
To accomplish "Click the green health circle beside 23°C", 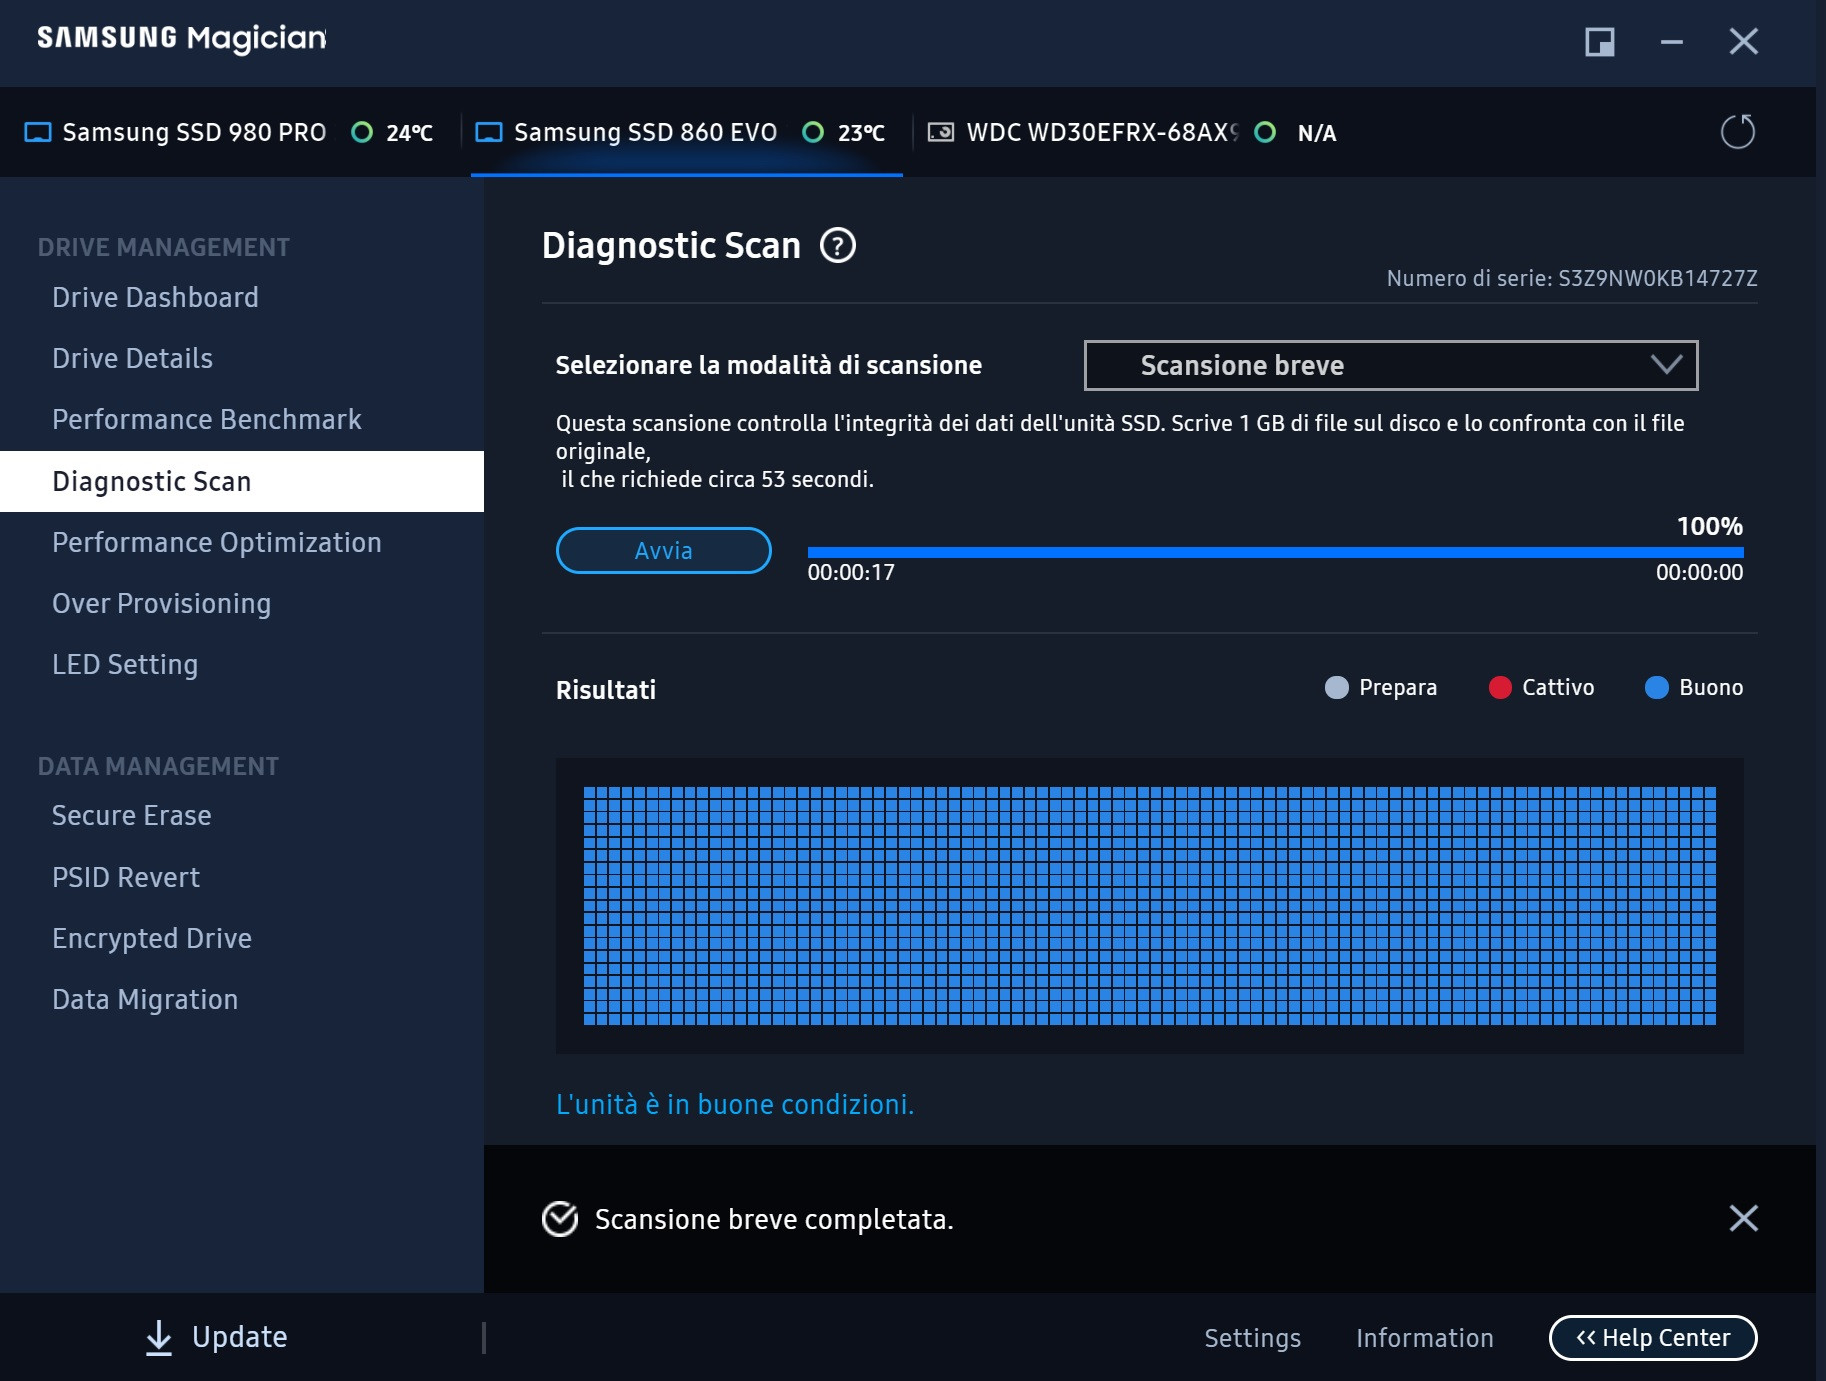I will (x=814, y=133).
